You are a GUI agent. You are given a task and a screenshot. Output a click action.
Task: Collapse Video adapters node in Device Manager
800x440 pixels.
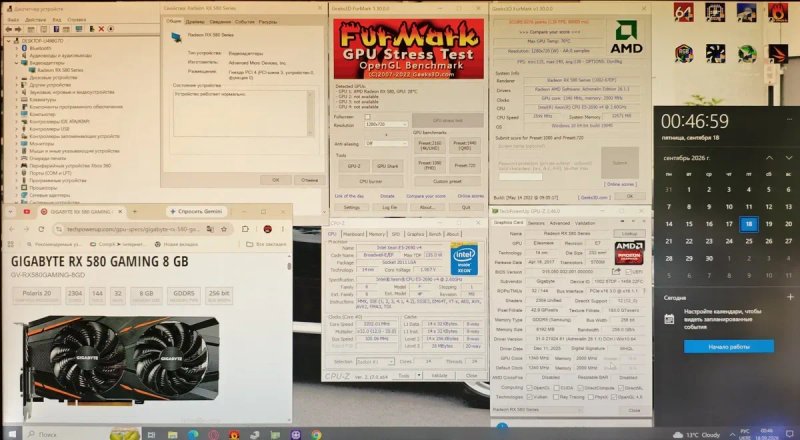(x=17, y=63)
